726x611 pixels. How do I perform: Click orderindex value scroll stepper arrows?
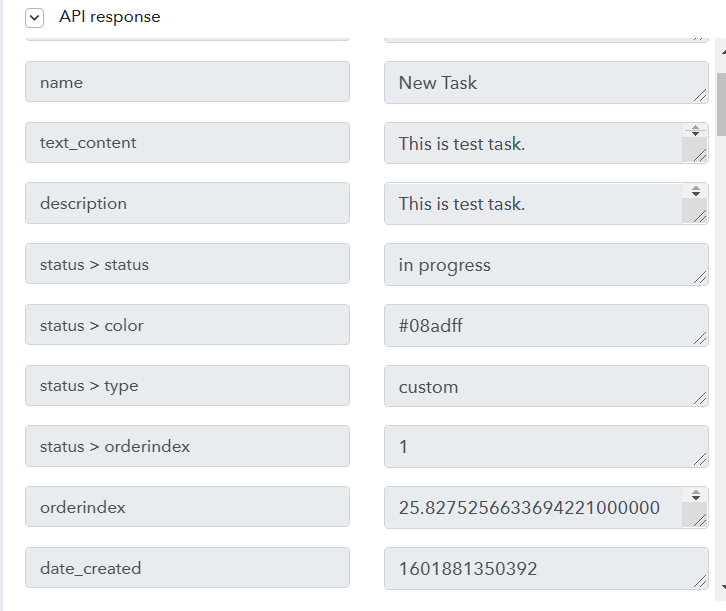click(x=695, y=495)
